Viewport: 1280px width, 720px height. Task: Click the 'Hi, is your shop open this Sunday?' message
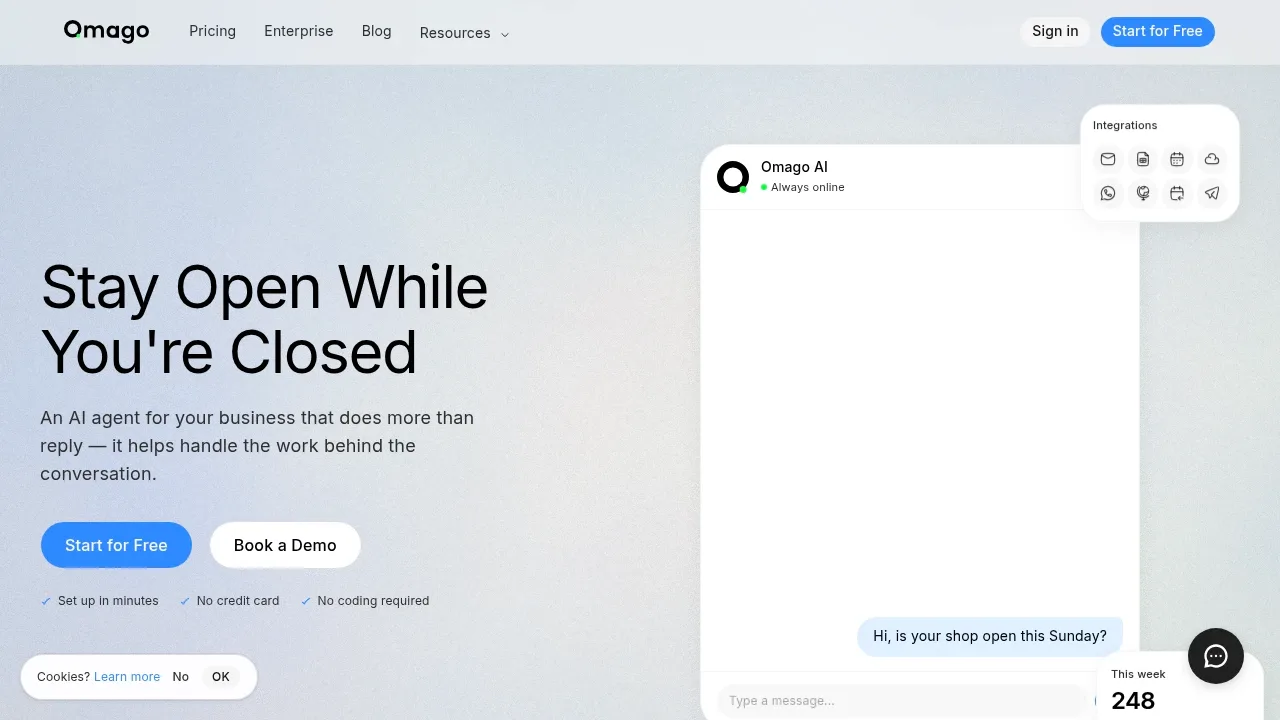coord(990,636)
